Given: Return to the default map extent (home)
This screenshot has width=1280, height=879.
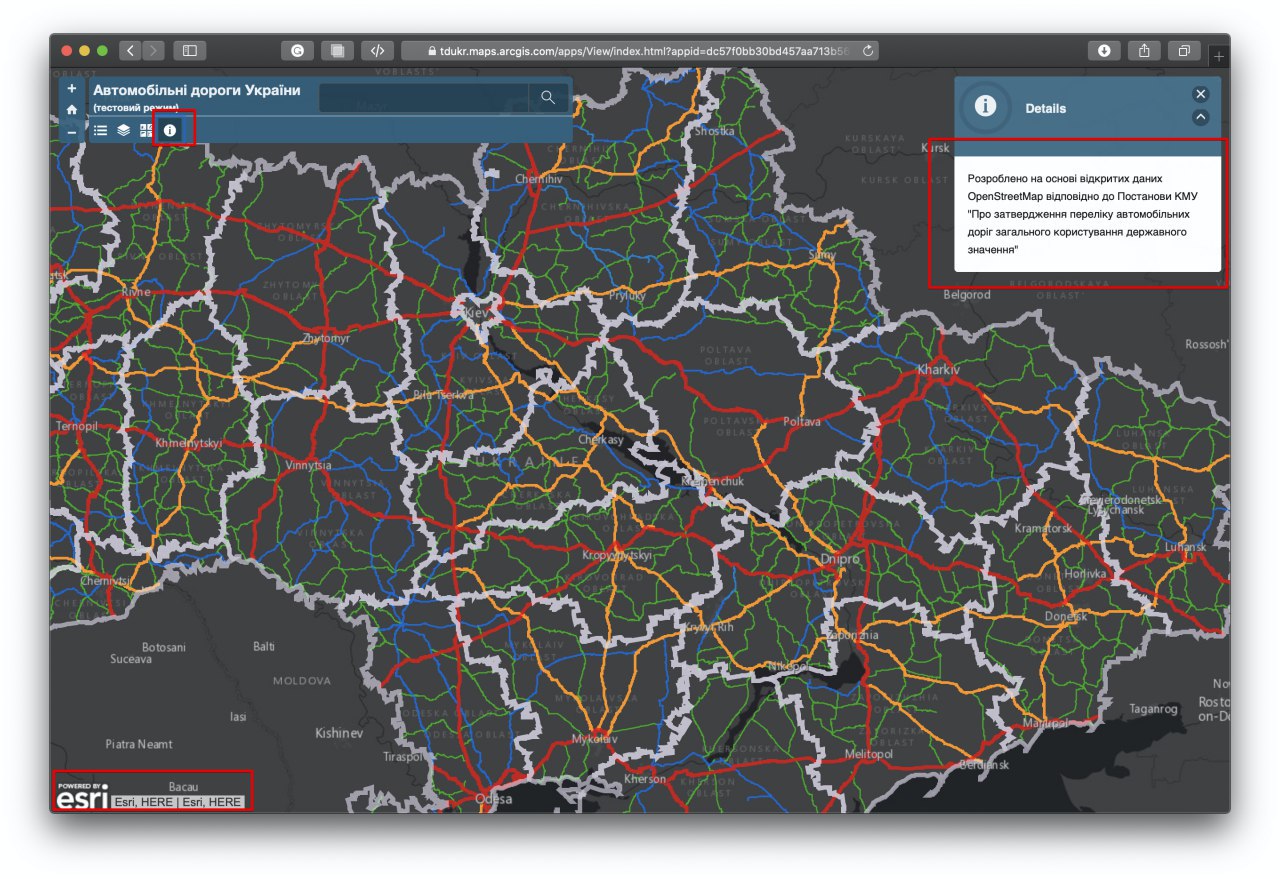Looking at the screenshot, I should [x=72, y=110].
